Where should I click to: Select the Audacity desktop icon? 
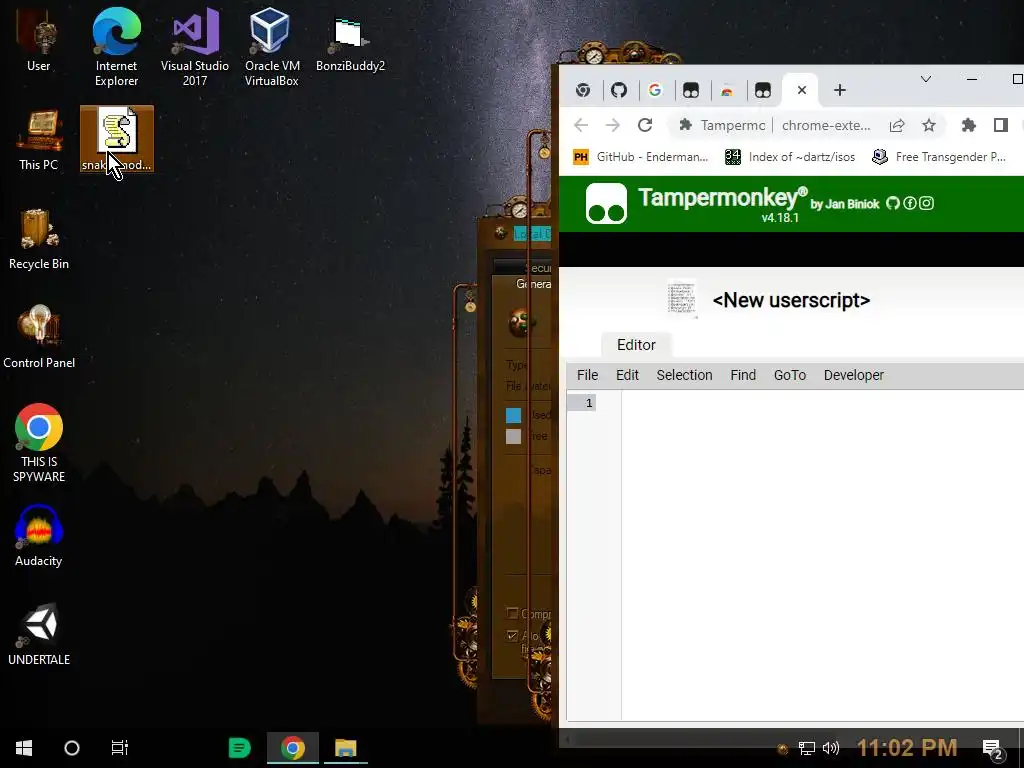point(39,536)
